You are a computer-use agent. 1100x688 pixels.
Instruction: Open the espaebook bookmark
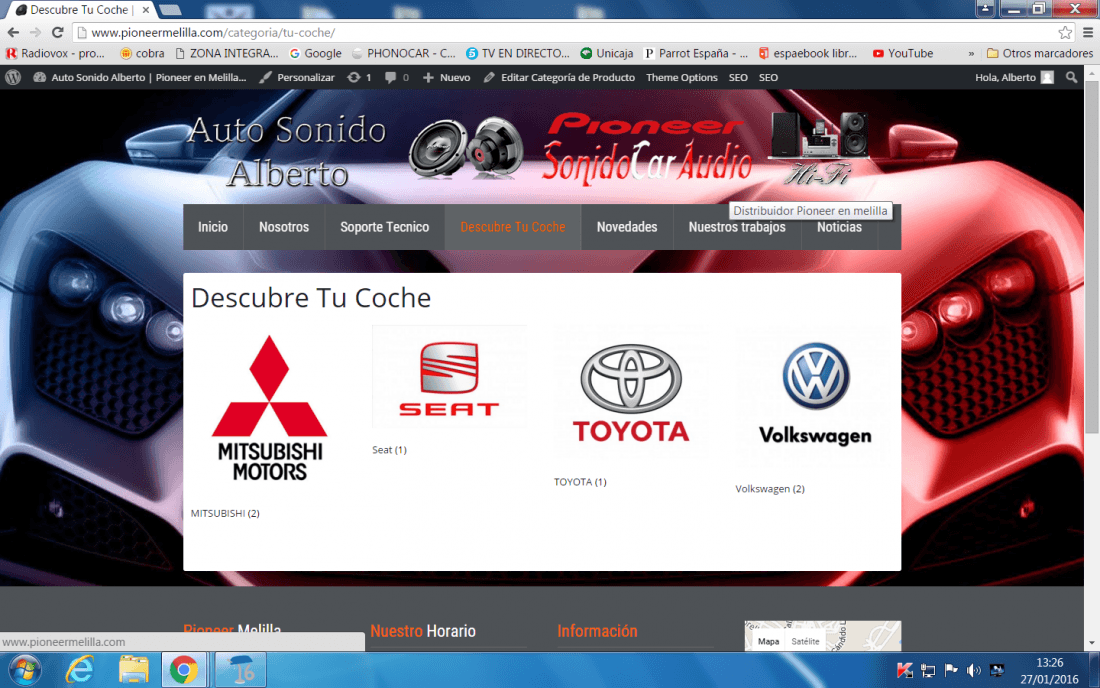tap(808, 53)
